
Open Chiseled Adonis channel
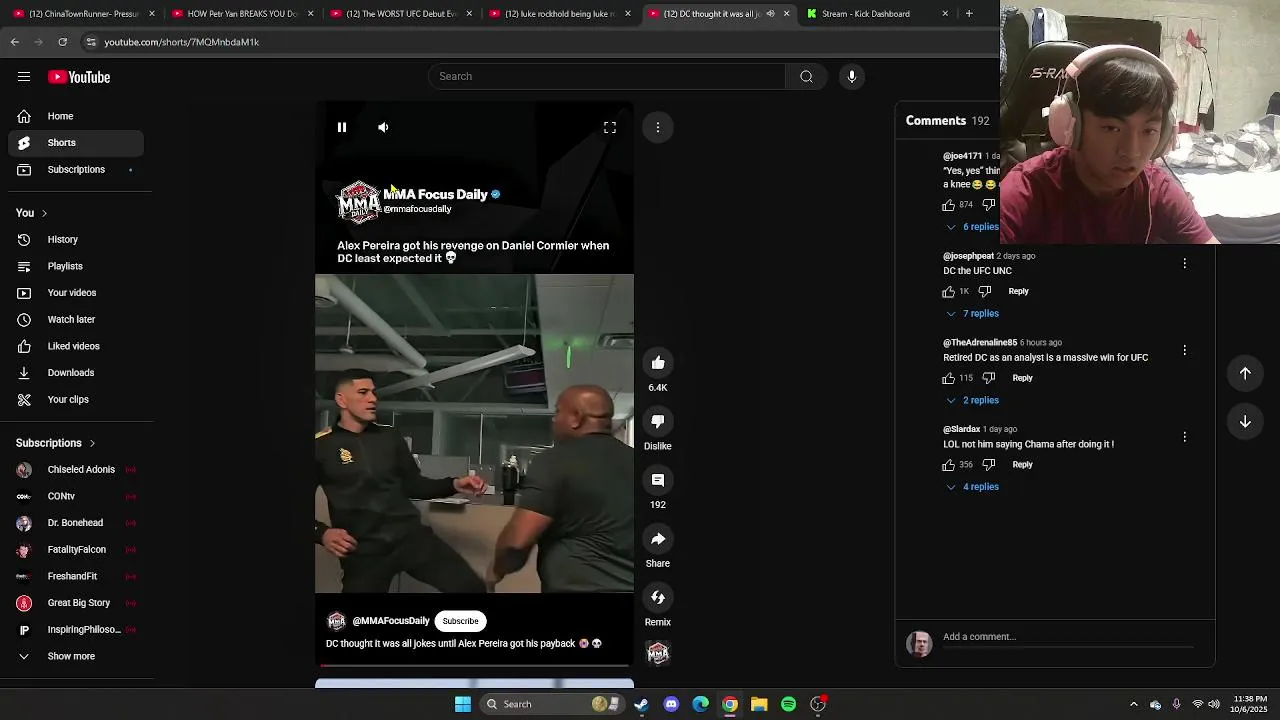pyautogui.click(x=76, y=470)
